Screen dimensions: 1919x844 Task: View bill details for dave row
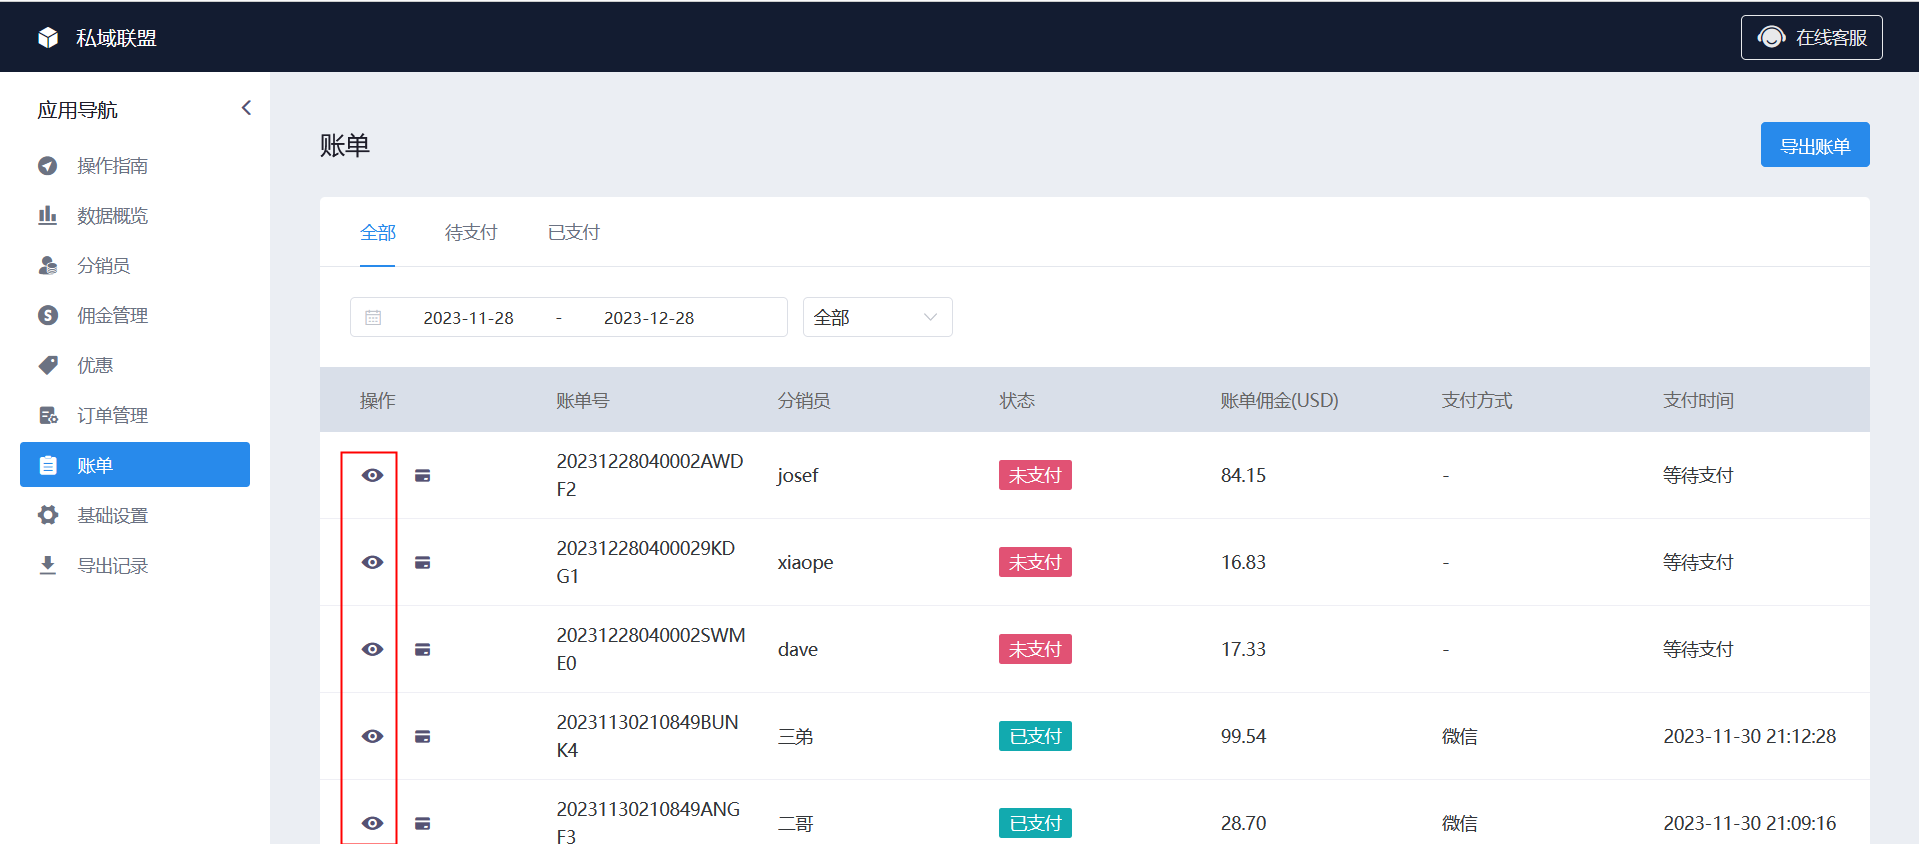(x=373, y=649)
